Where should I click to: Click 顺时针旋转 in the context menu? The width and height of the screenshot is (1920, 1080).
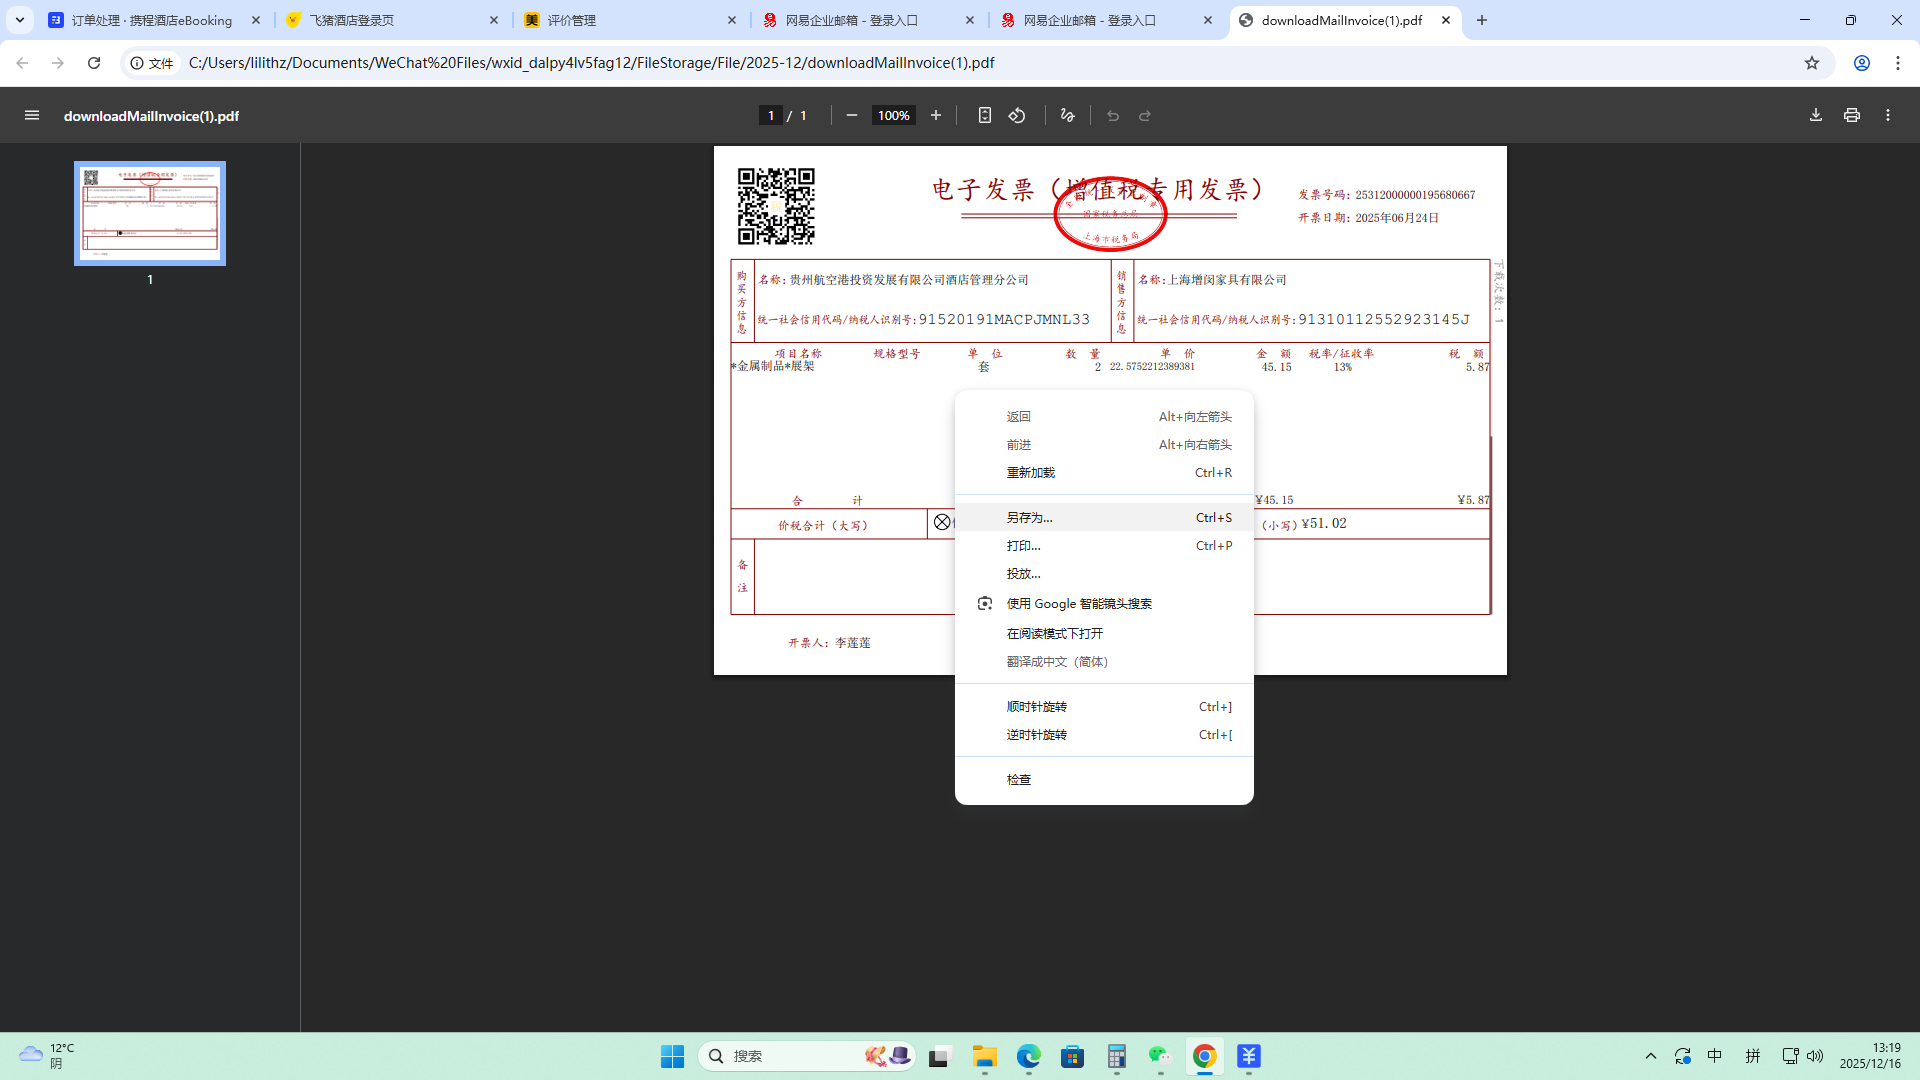pyautogui.click(x=1037, y=707)
